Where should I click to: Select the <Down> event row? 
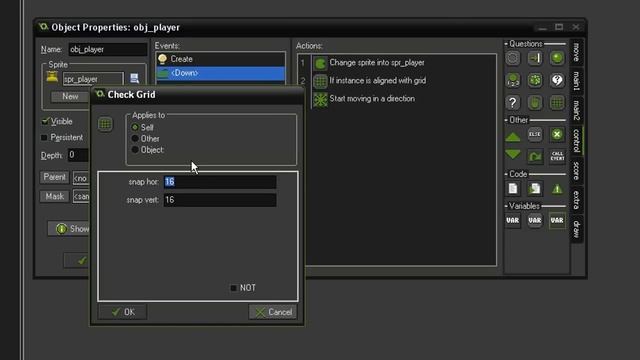[x=220, y=73]
